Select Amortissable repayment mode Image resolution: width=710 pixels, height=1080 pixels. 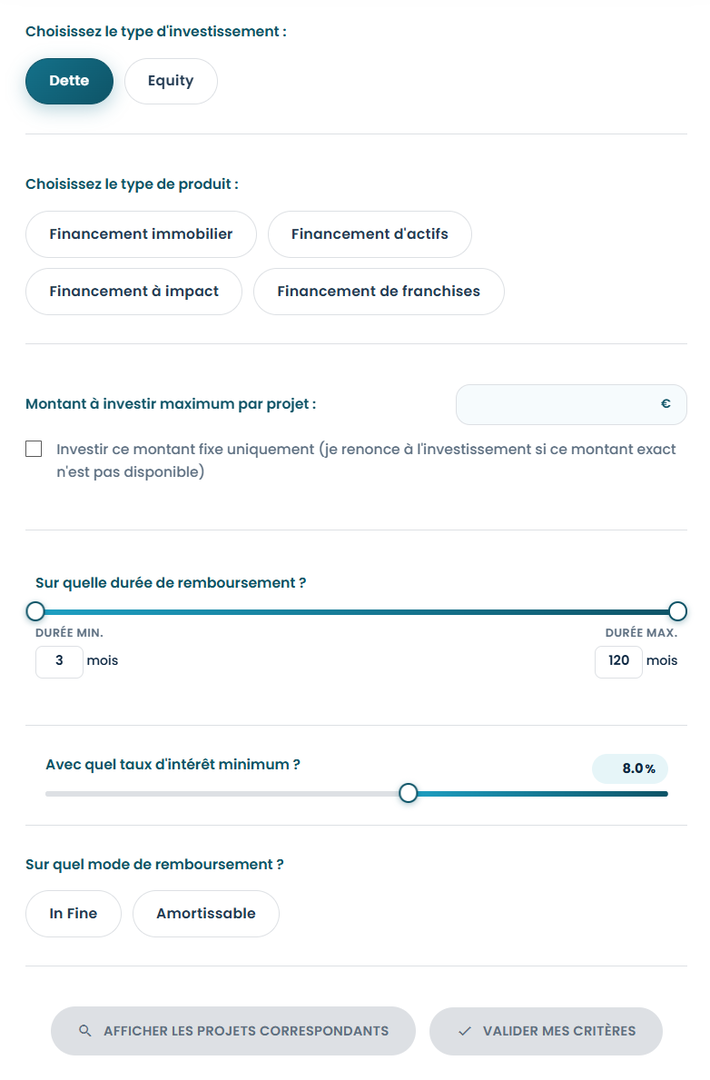click(x=206, y=914)
